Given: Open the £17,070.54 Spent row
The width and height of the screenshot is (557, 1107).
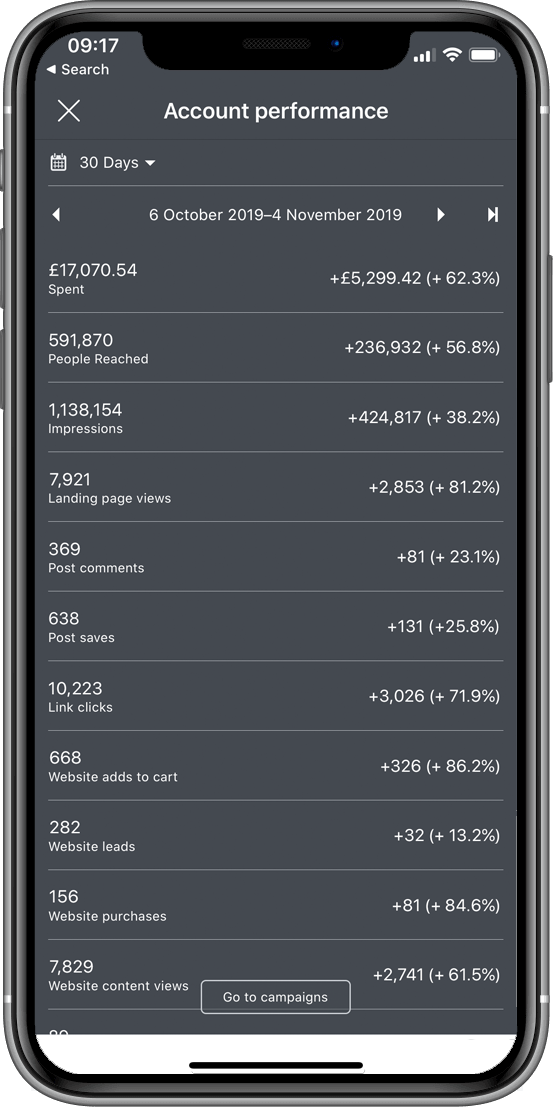Looking at the screenshot, I should 275,278.
